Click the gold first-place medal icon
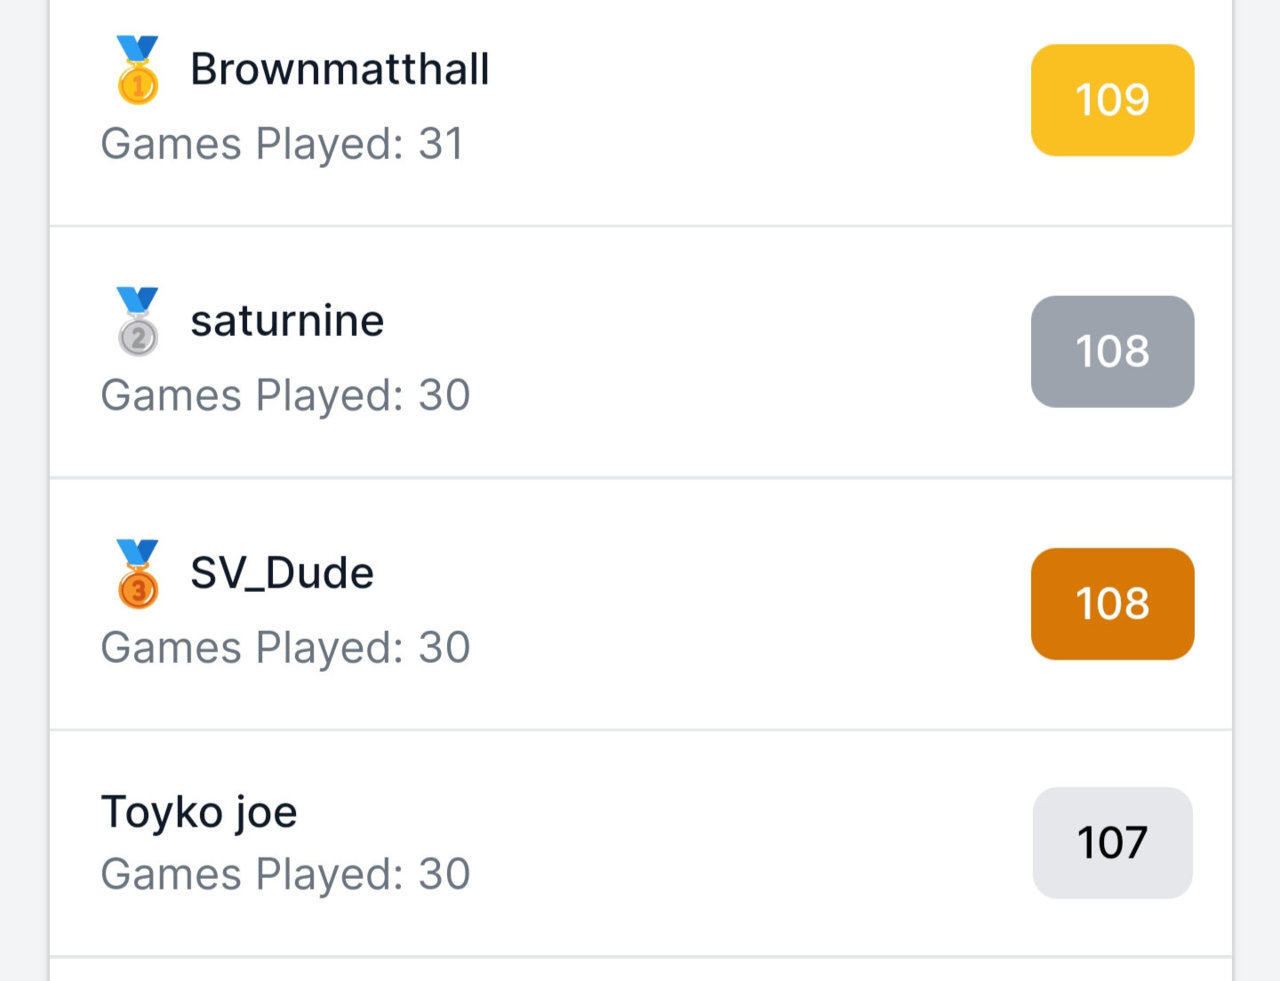 tap(138, 69)
